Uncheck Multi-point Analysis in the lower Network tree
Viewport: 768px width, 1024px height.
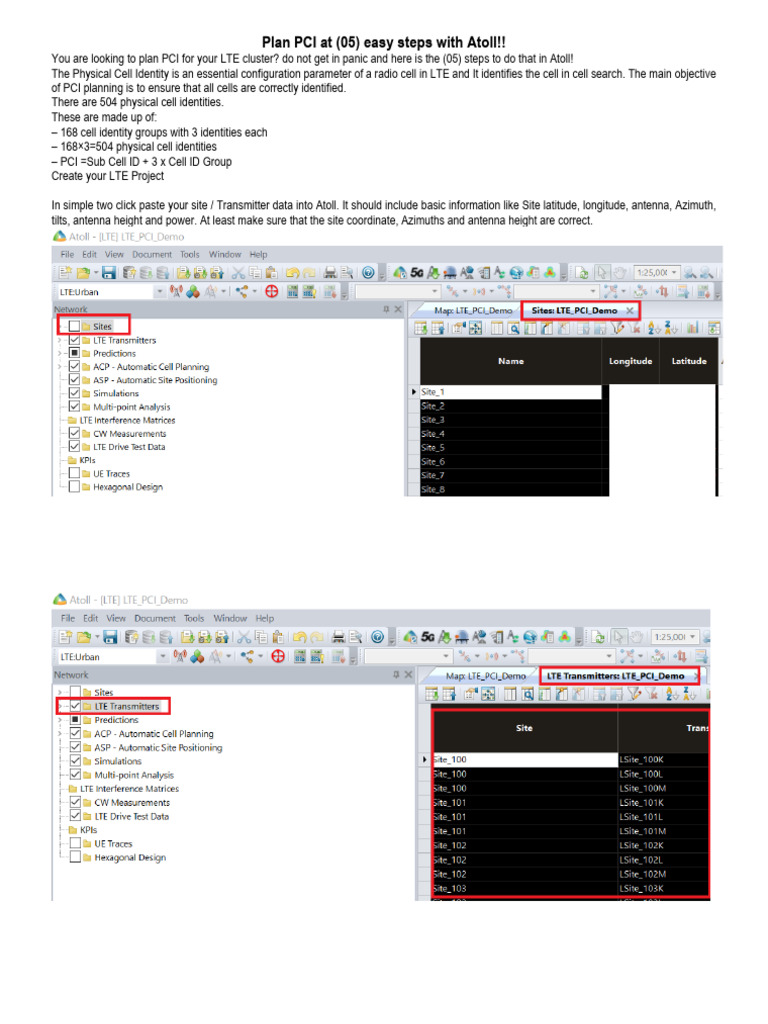[x=76, y=775]
